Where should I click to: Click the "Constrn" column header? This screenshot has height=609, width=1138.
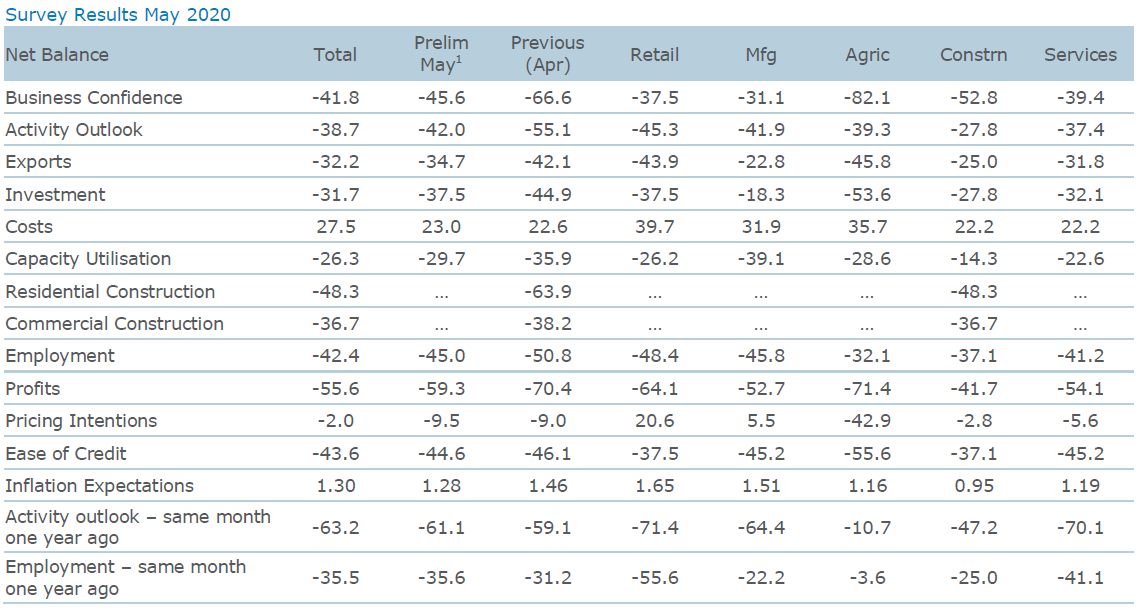point(973,55)
